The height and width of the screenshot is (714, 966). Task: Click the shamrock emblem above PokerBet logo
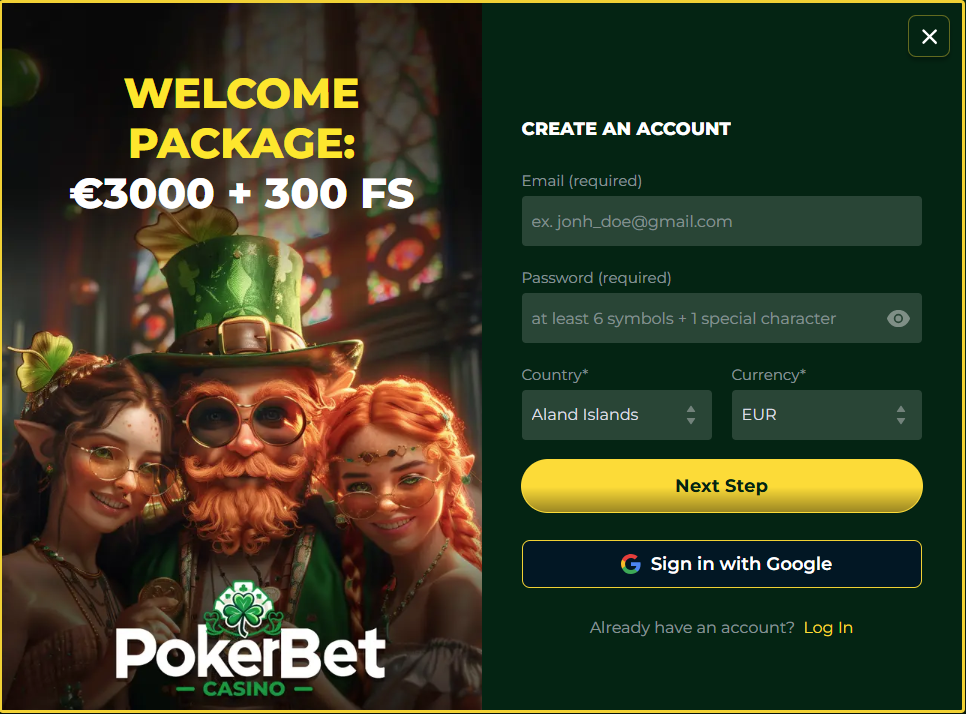245,609
